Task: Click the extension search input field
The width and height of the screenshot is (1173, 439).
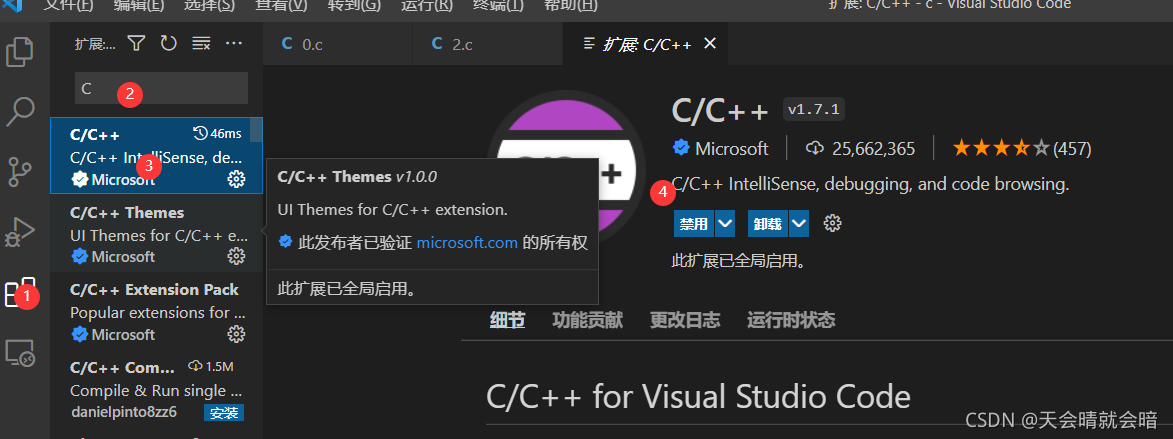Action: pyautogui.click(x=161, y=88)
